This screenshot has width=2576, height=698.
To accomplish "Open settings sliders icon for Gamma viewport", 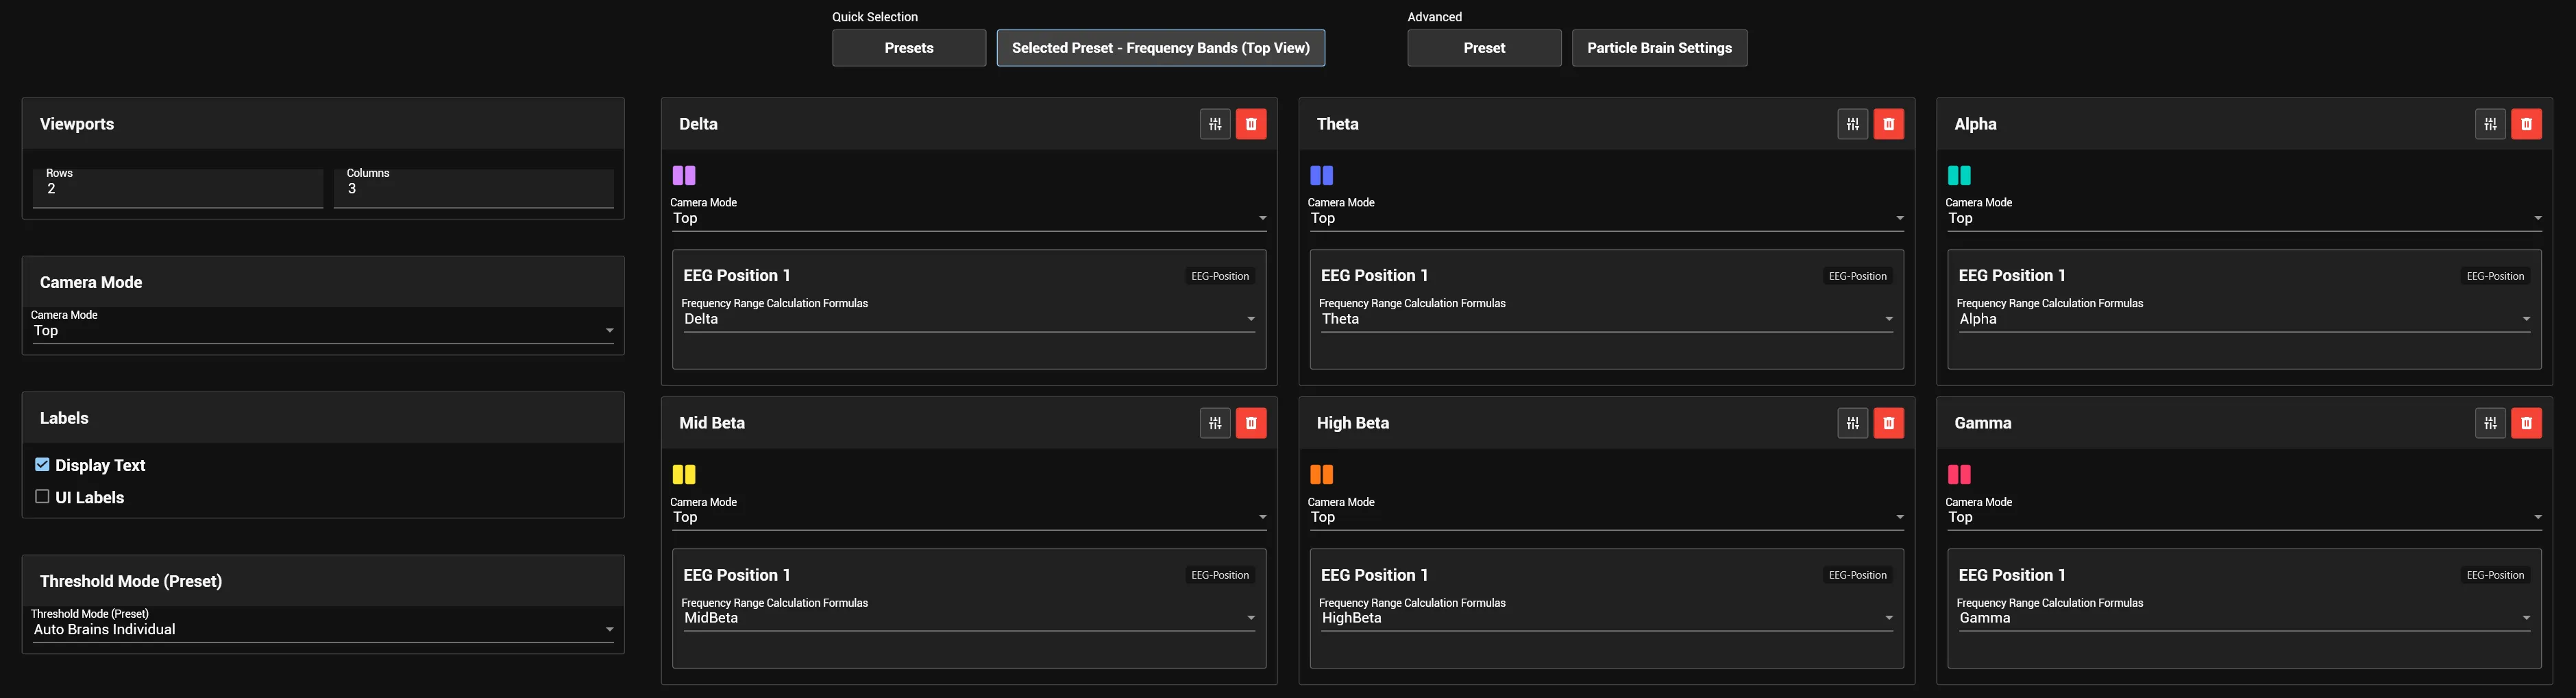I will (x=2490, y=423).
